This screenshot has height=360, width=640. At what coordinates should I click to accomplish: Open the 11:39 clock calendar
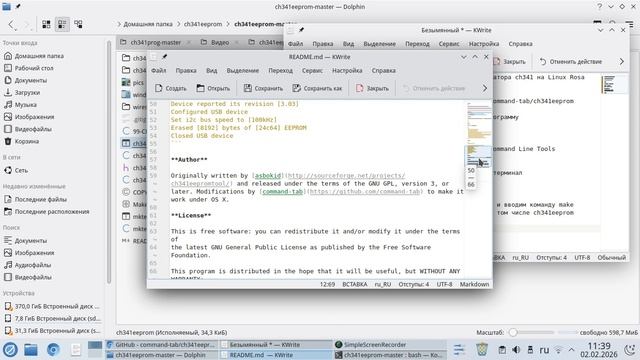(599, 350)
